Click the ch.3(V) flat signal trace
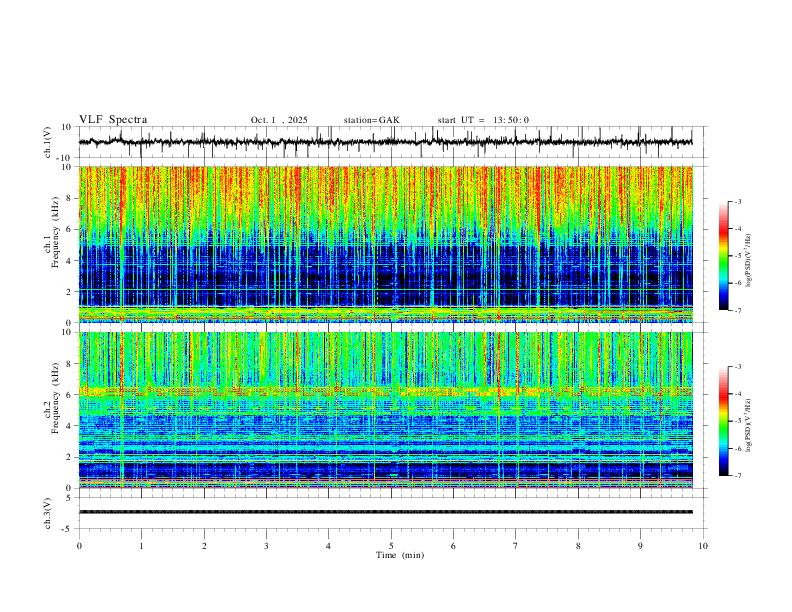 (385, 512)
